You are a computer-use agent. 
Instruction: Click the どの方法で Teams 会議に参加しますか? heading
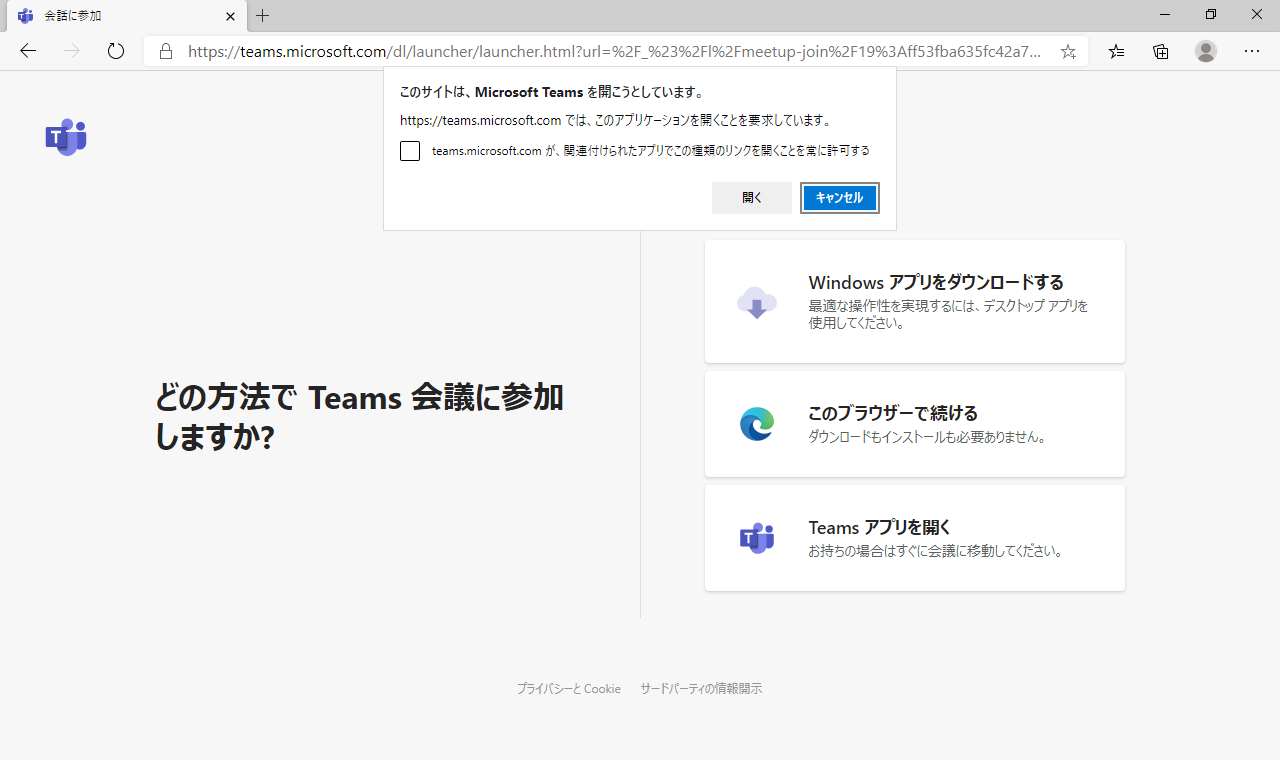click(359, 417)
